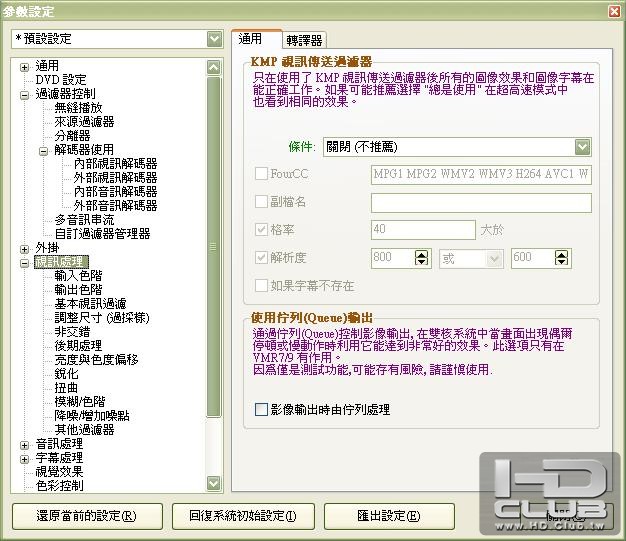Select 輸出色階 in the tree
The height and width of the screenshot is (541, 626).
coord(78,289)
